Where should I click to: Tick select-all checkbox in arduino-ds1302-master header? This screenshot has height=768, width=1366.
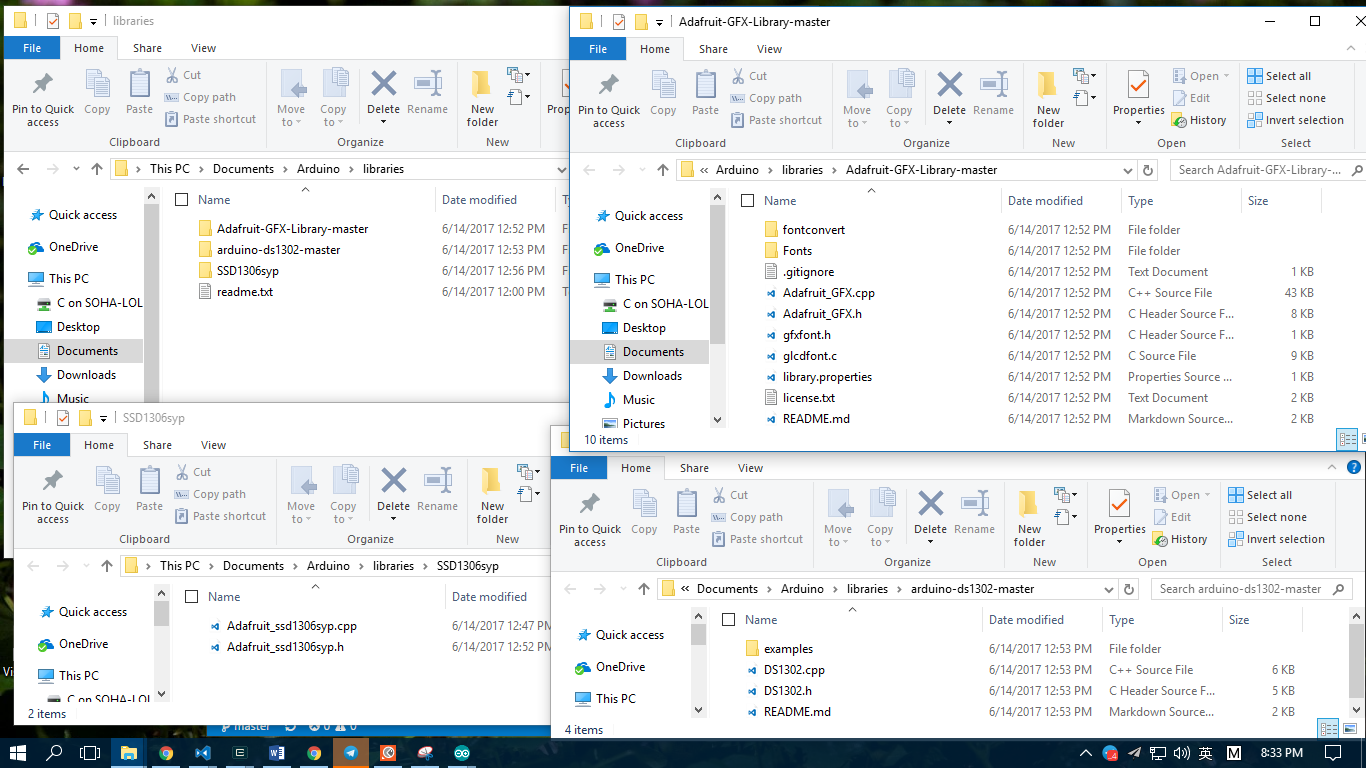(x=728, y=620)
